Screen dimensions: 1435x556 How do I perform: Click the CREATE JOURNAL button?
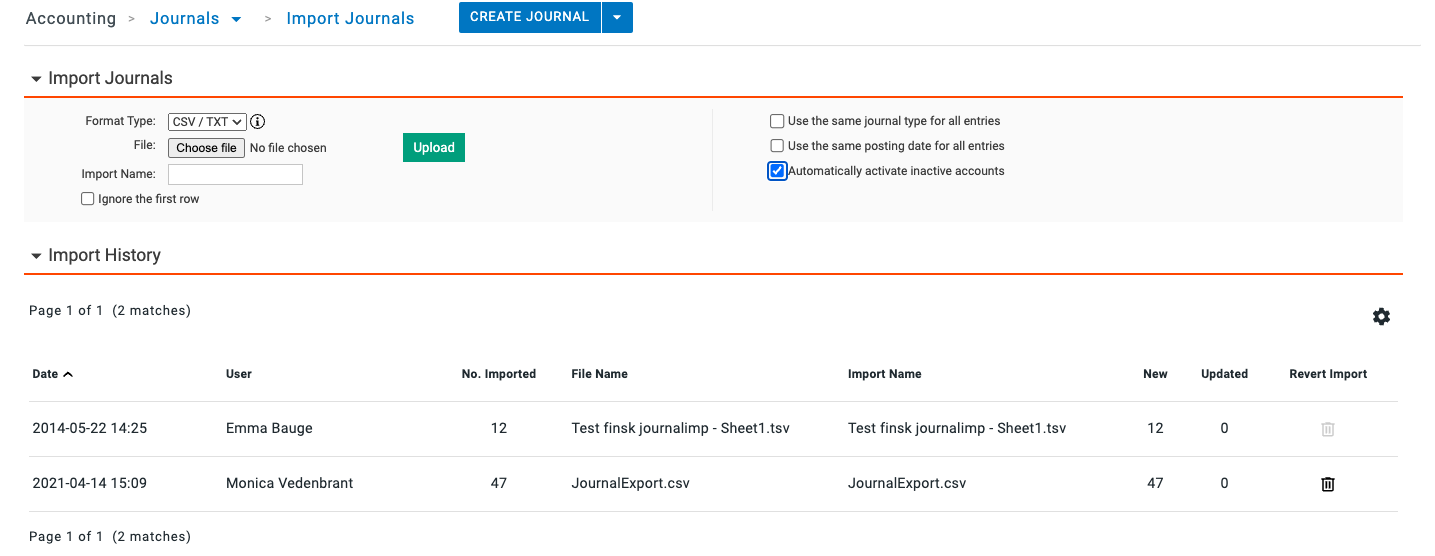(530, 17)
